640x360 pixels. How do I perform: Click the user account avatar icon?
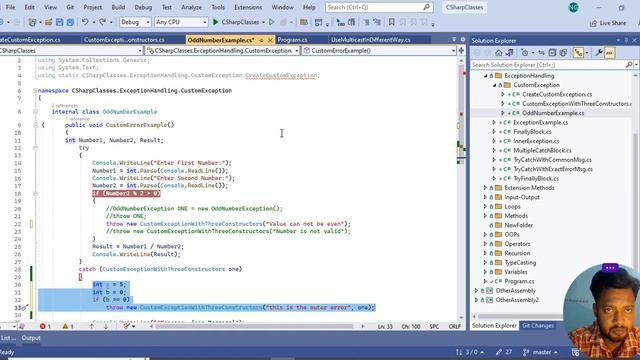point(573,7)
